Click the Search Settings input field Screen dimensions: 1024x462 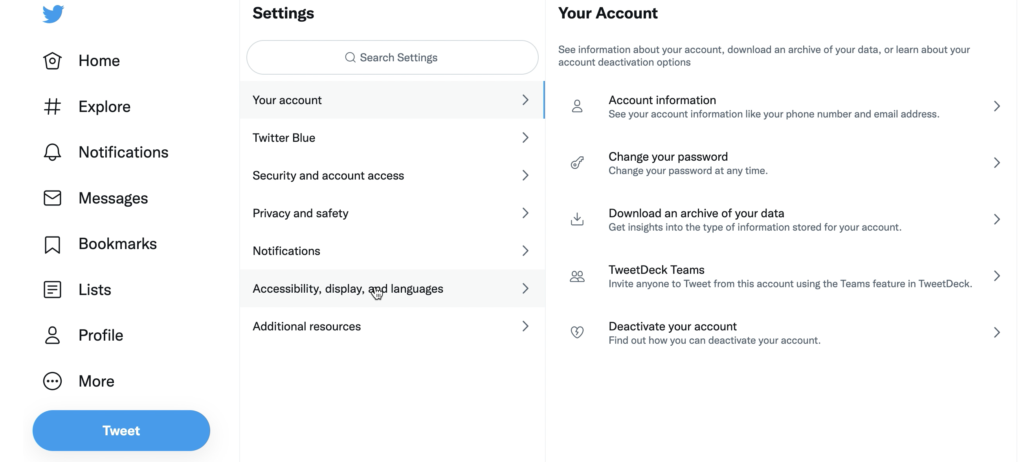[392, 58]
